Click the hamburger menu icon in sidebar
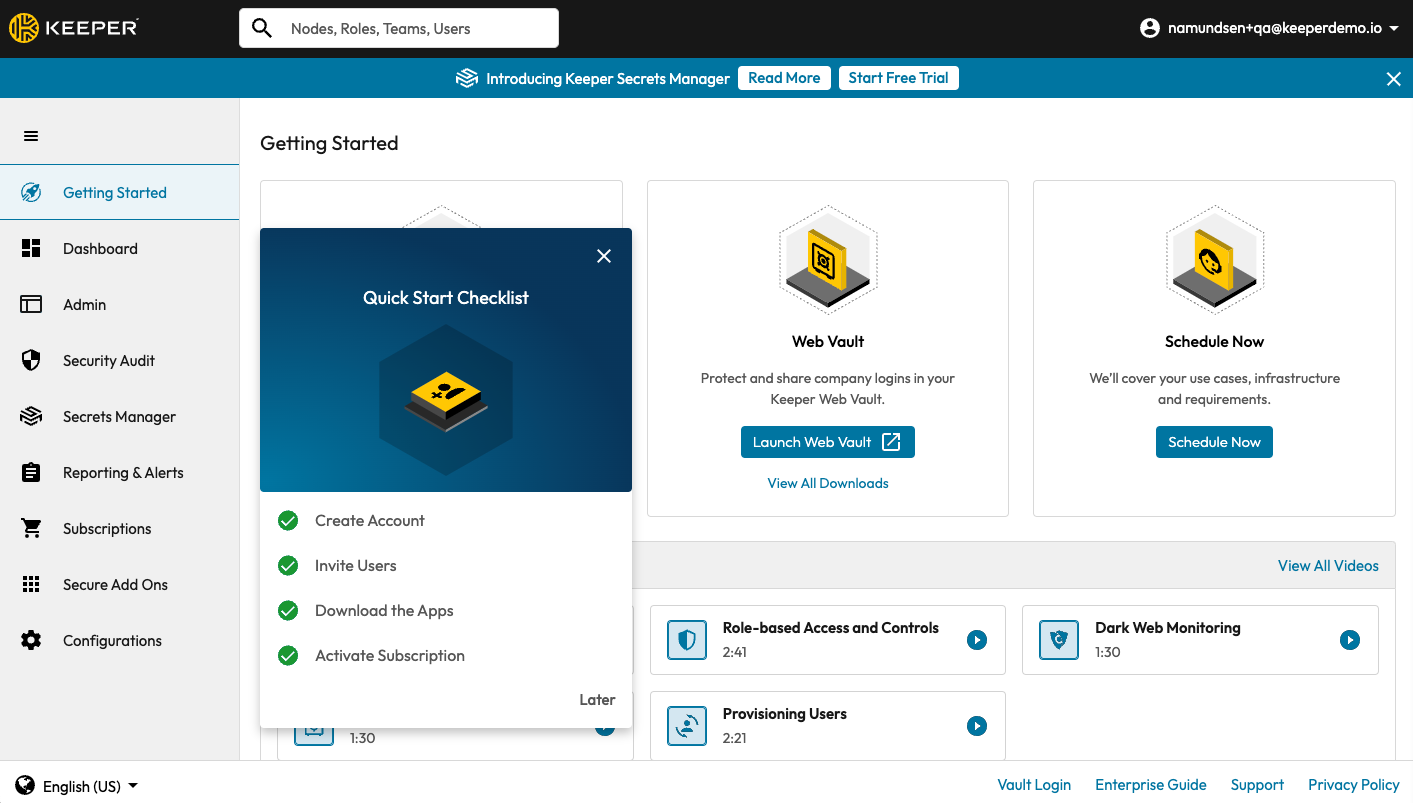 (31, 136)
